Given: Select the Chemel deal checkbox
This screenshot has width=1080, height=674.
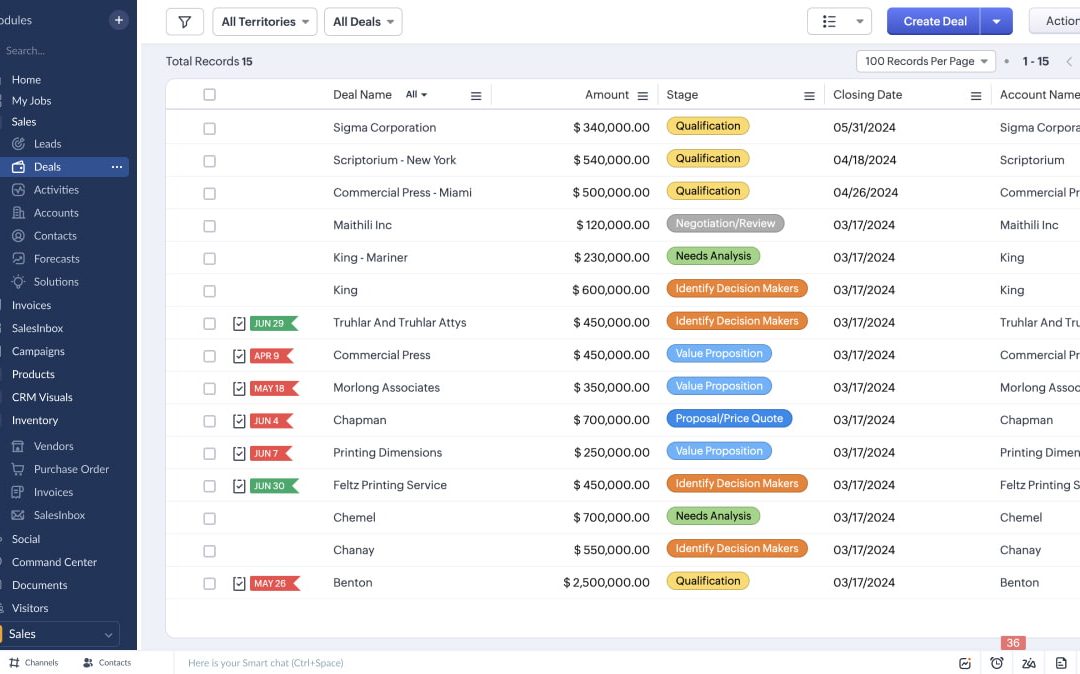Looking at the screenshot, I should [209, 518].
